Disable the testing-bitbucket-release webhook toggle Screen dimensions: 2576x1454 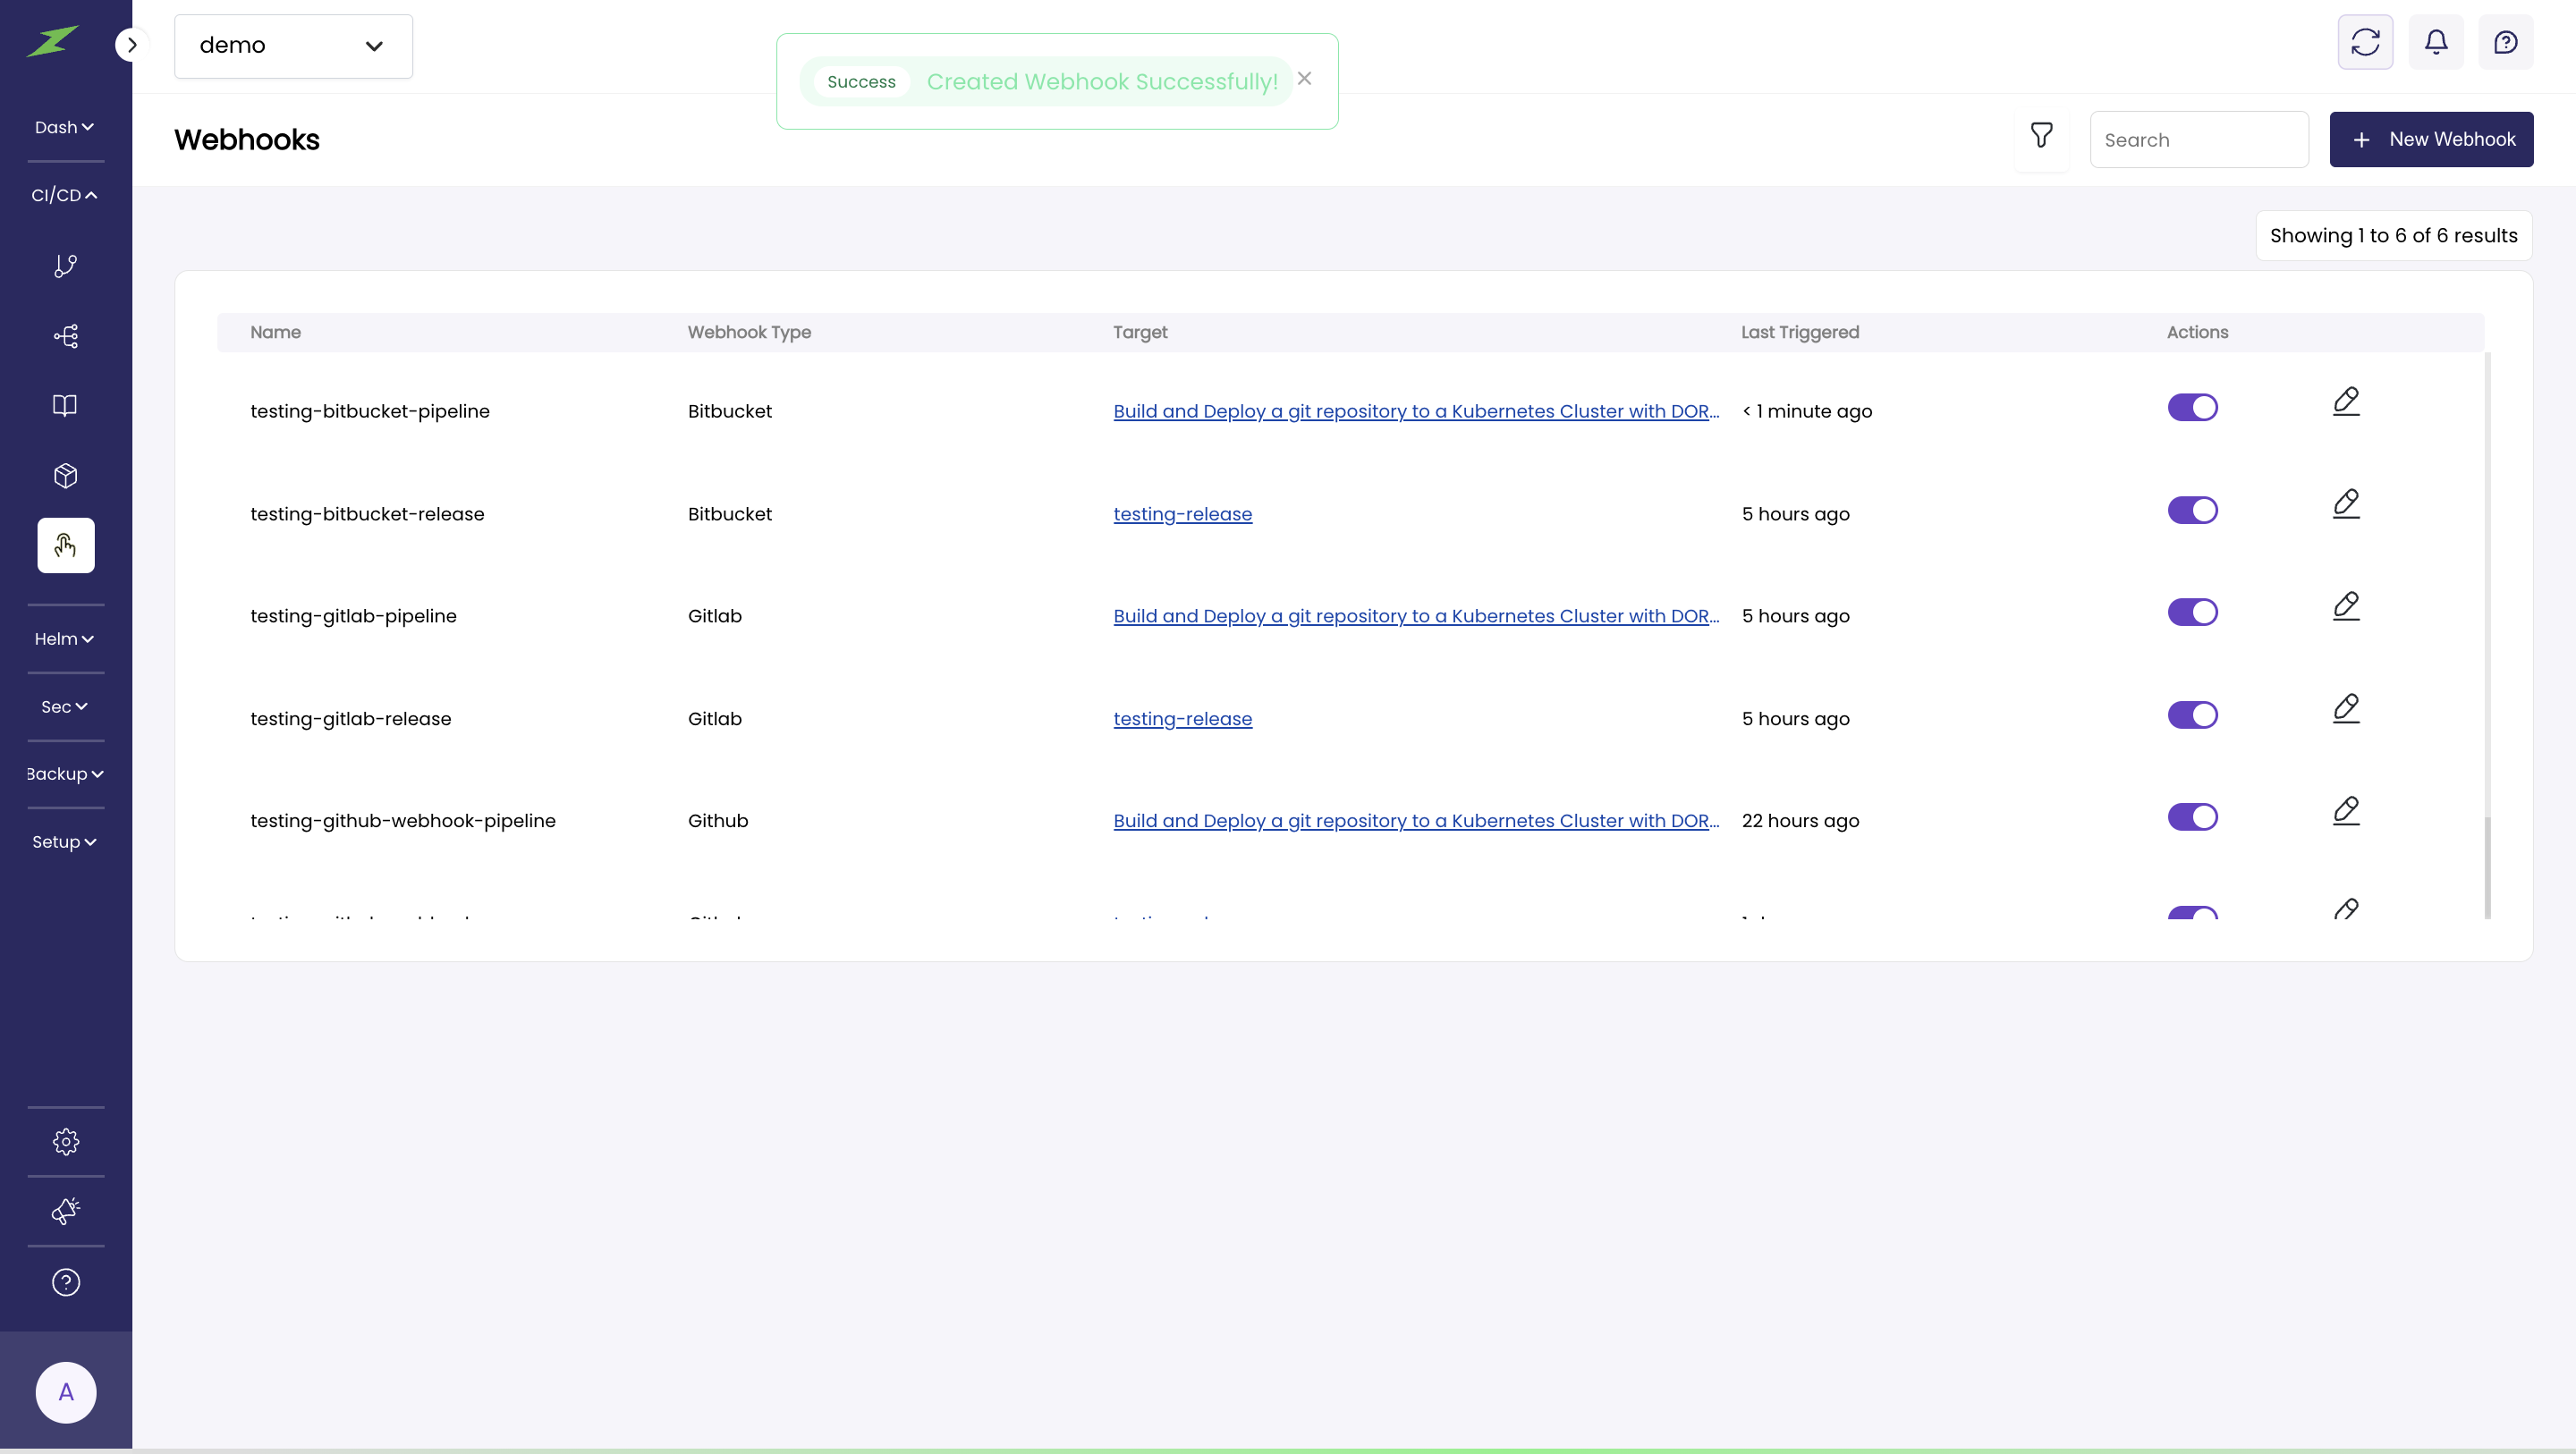2192,511
